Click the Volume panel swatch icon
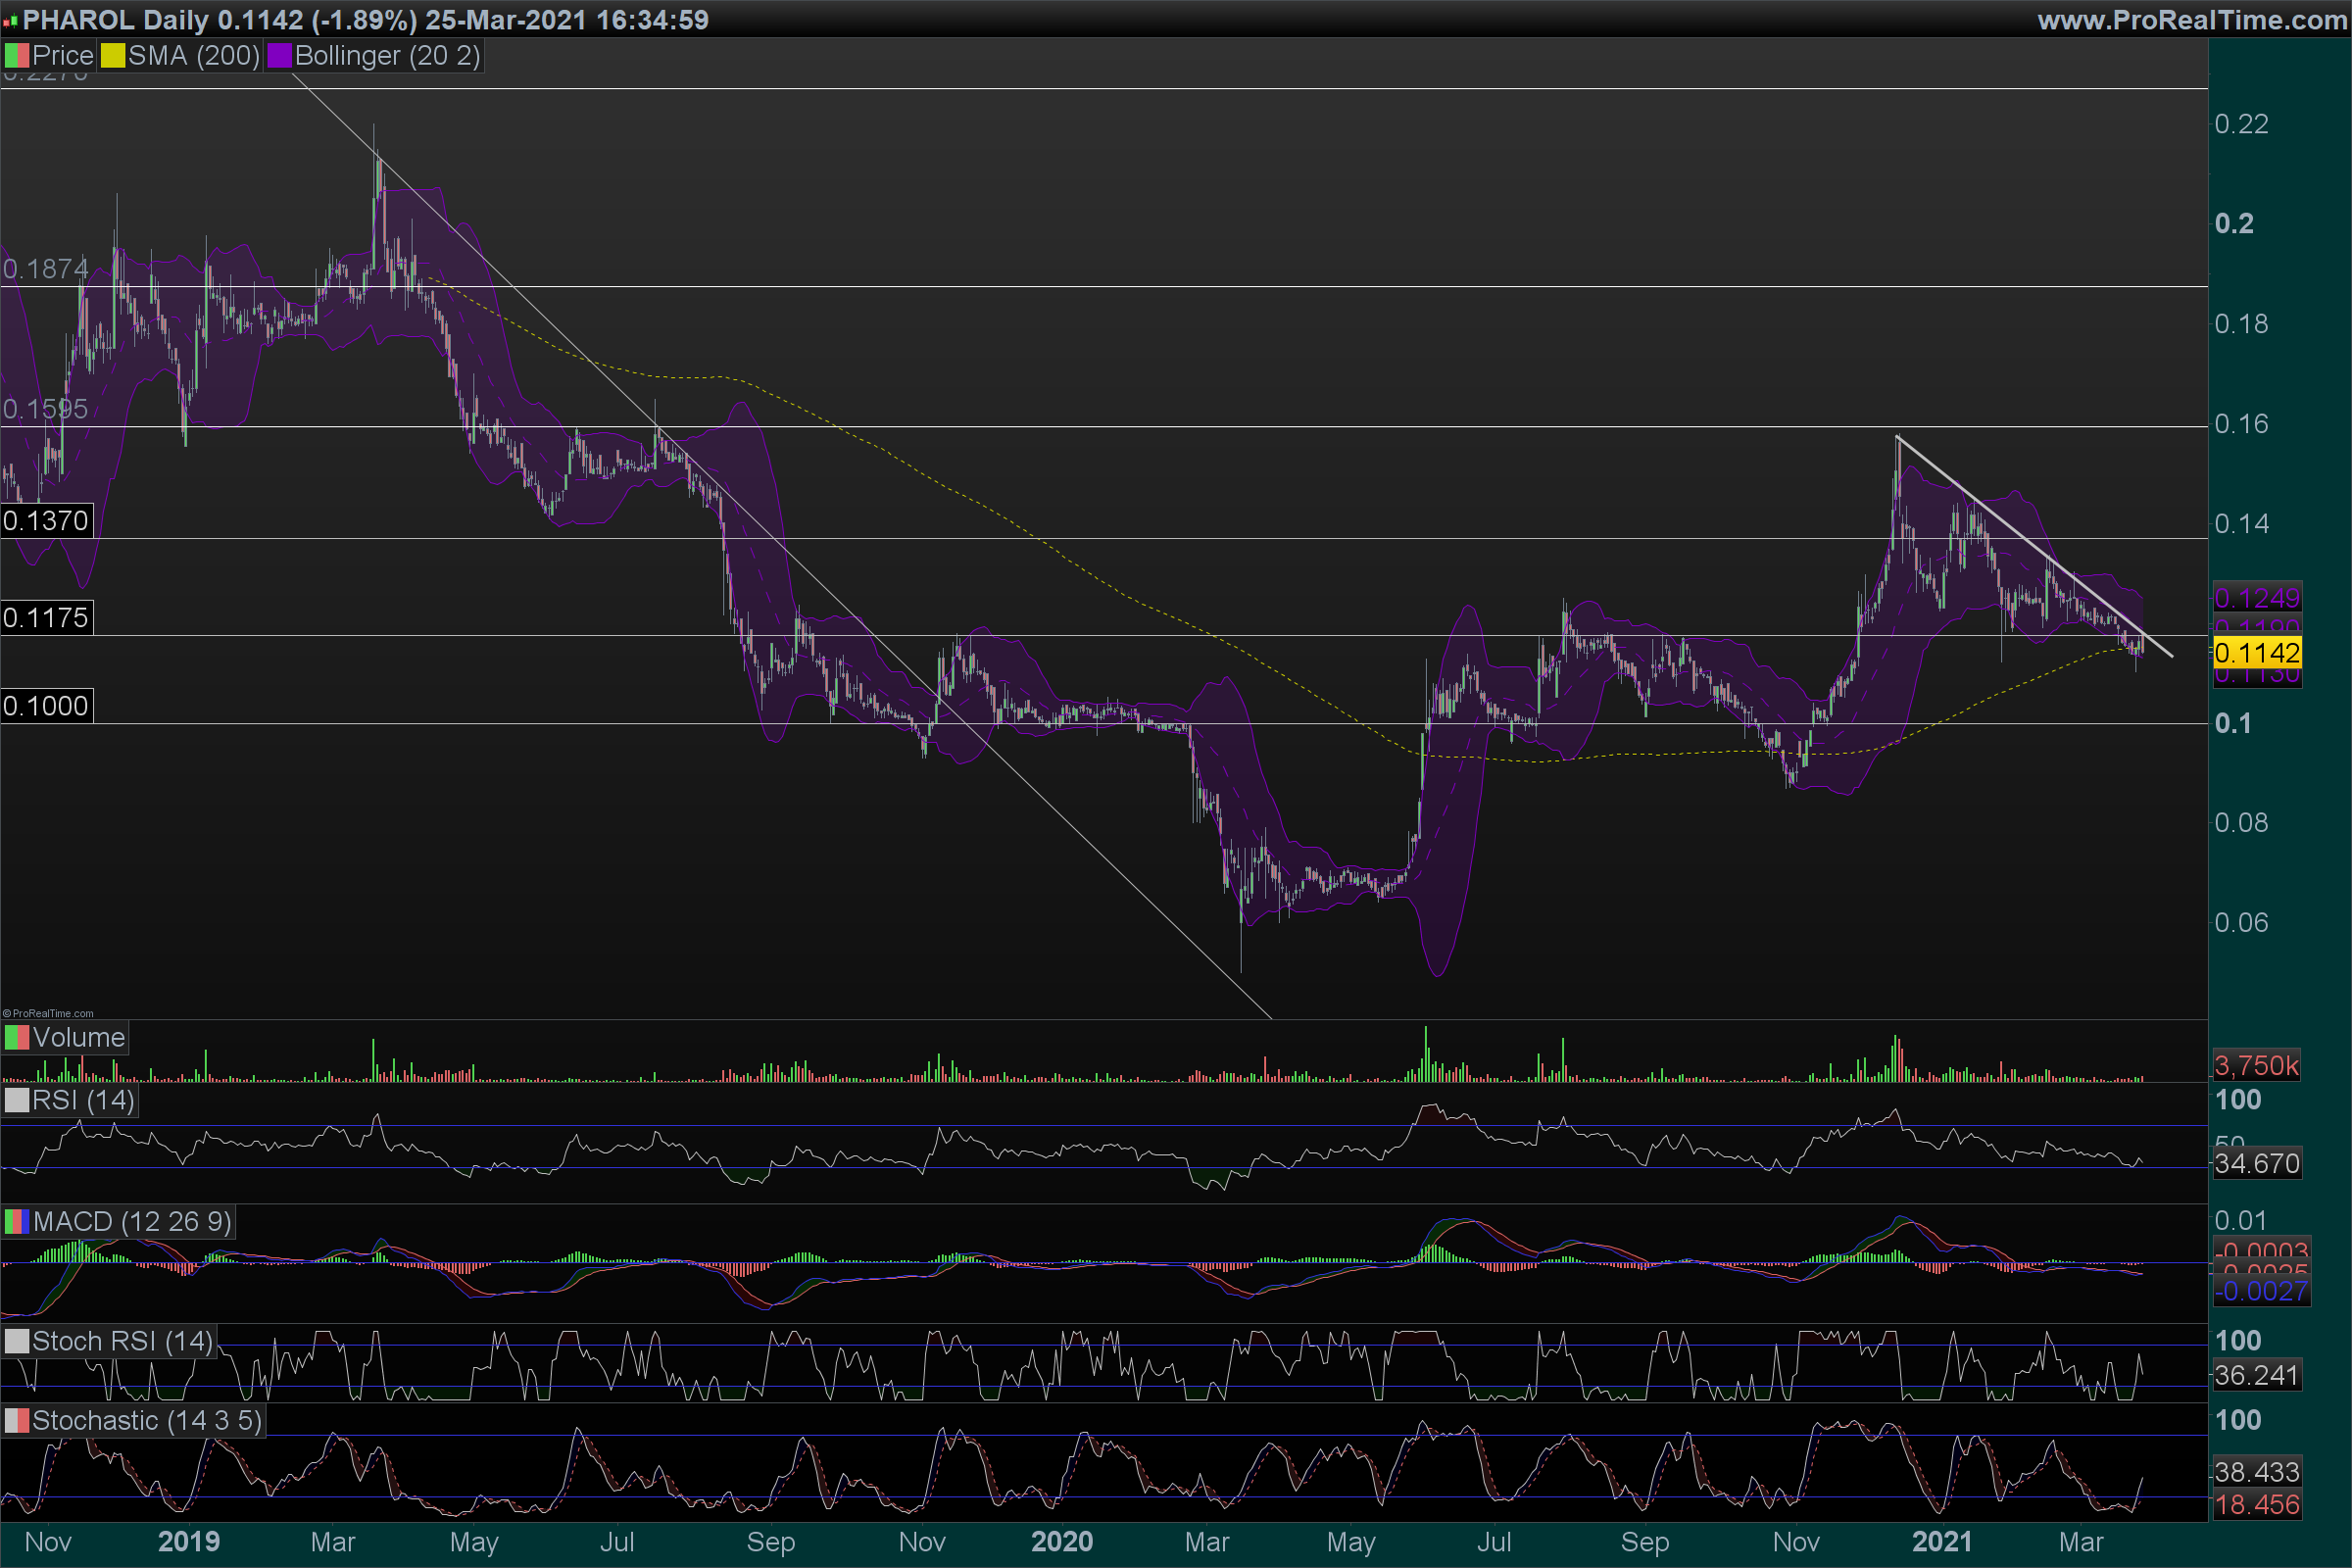Image resolution: width=2352 pixels, height=1568 pixels. tap(17, 1038)
